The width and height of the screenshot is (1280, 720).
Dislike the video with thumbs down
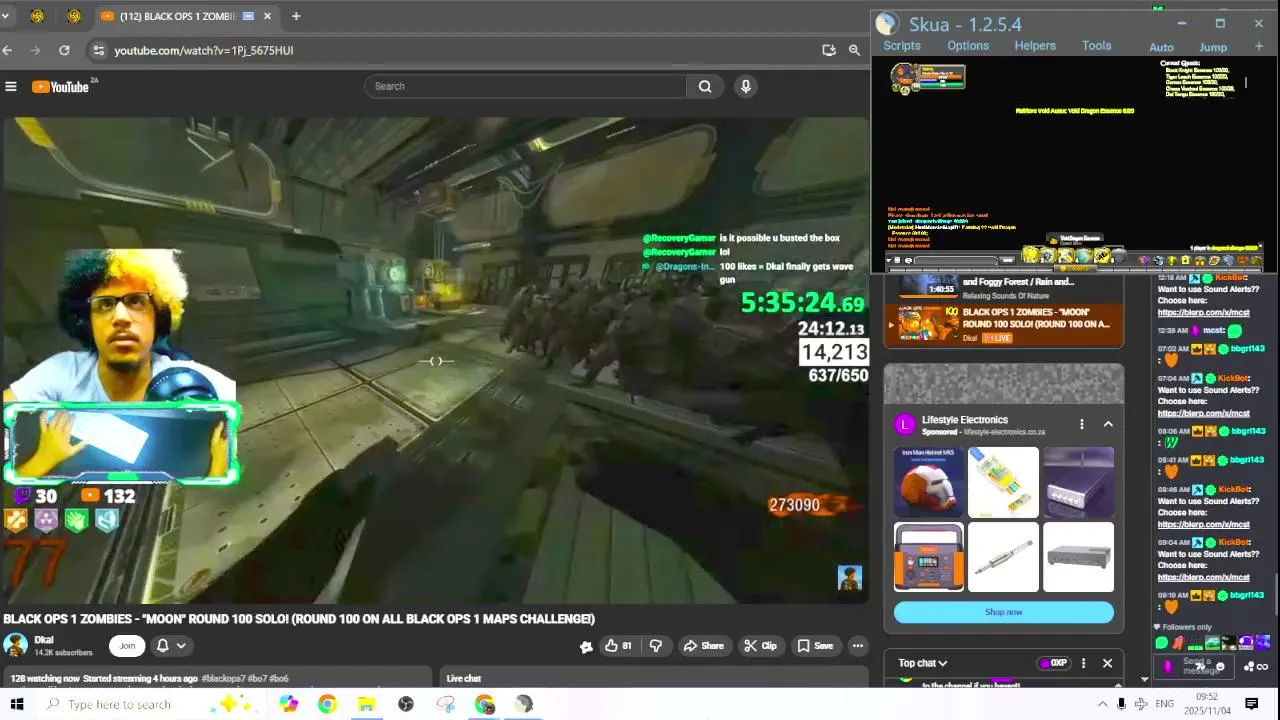(x=656, y=646)
